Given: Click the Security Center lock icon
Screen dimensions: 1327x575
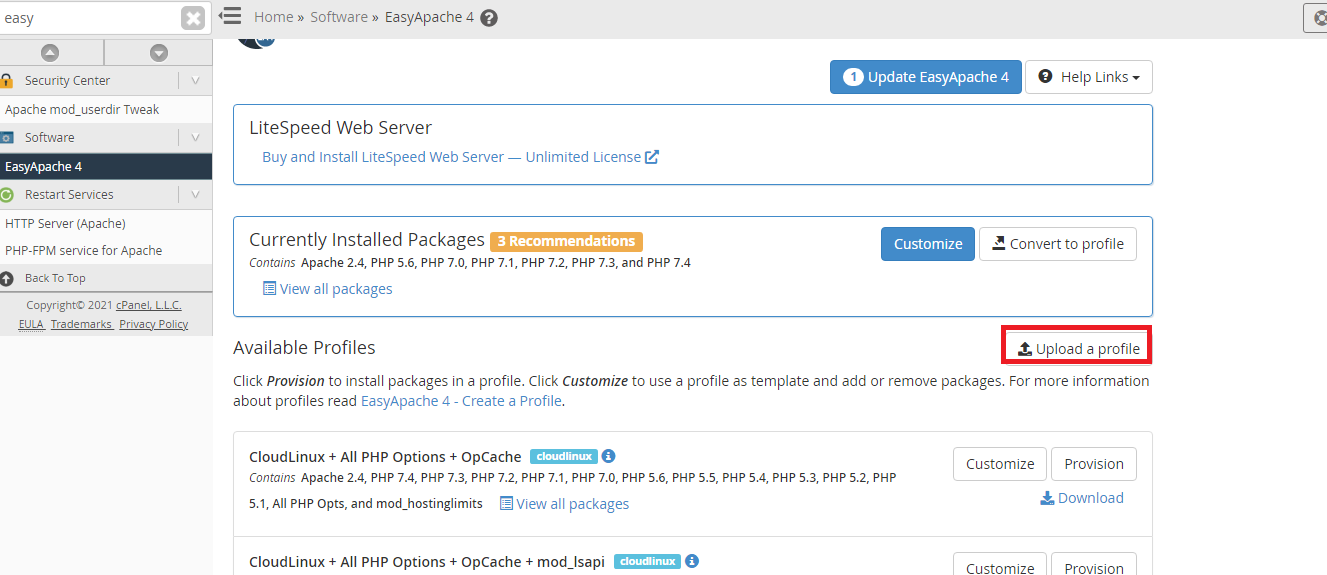Looking at the screenshot, I should (6, 81).
